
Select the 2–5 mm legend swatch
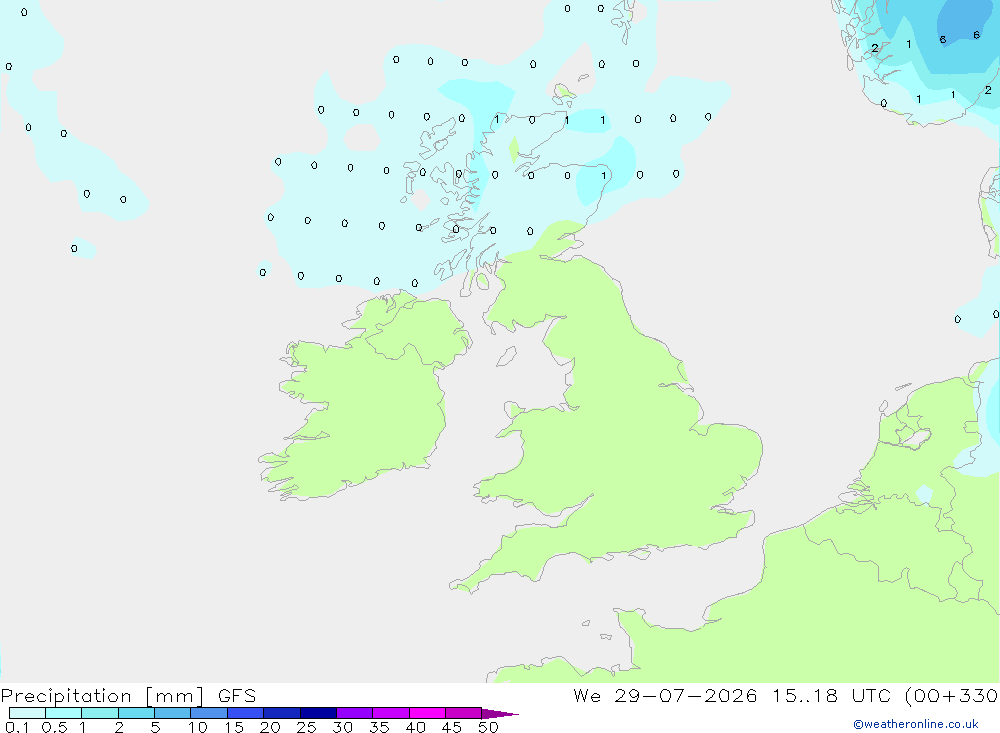(136, 713)
